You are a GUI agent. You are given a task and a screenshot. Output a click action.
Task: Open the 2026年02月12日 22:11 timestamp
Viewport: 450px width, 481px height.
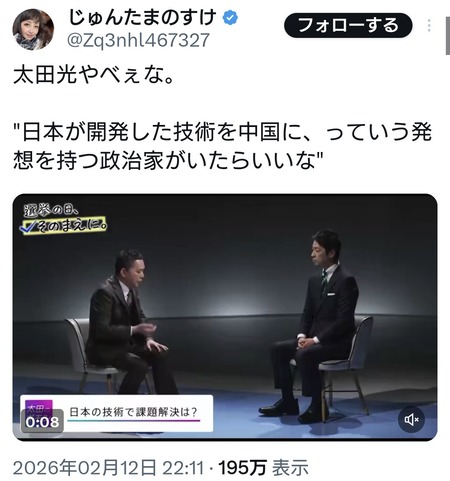[108, 468]
